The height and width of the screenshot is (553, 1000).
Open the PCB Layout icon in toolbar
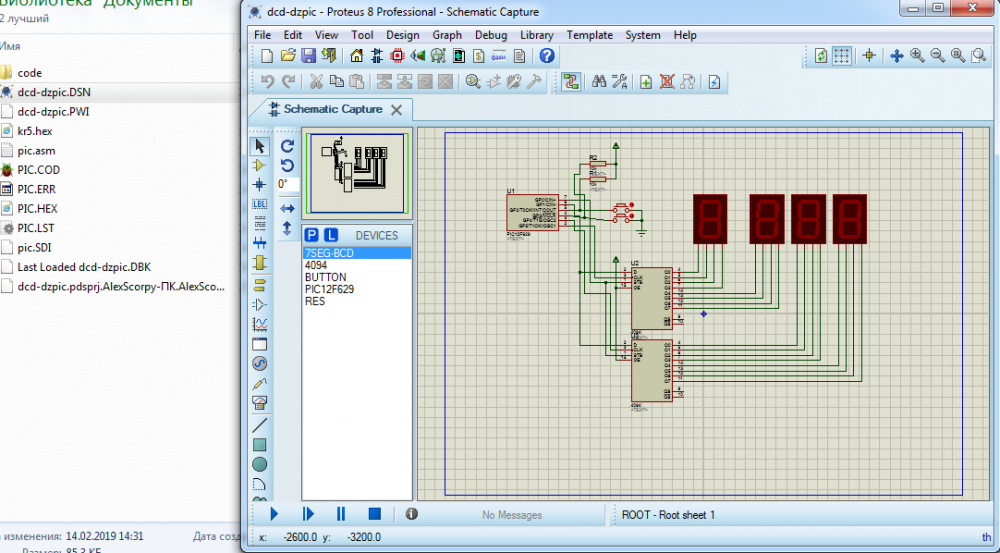395,56
